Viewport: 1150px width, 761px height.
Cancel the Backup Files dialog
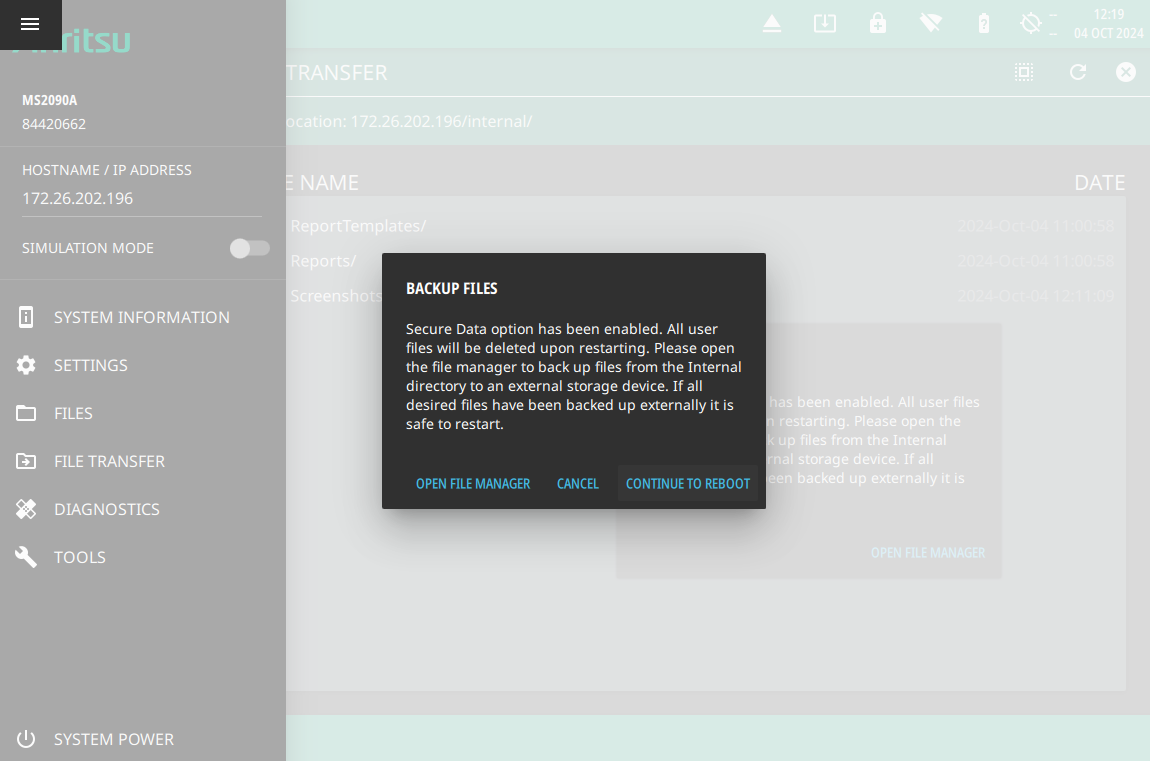(x=577, y=484)
